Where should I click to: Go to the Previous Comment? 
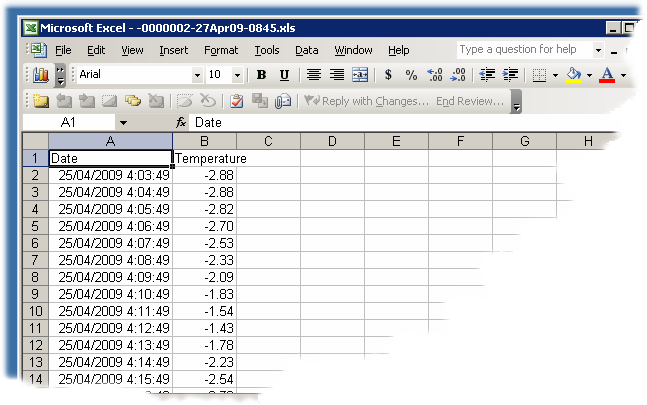point(64,101)
